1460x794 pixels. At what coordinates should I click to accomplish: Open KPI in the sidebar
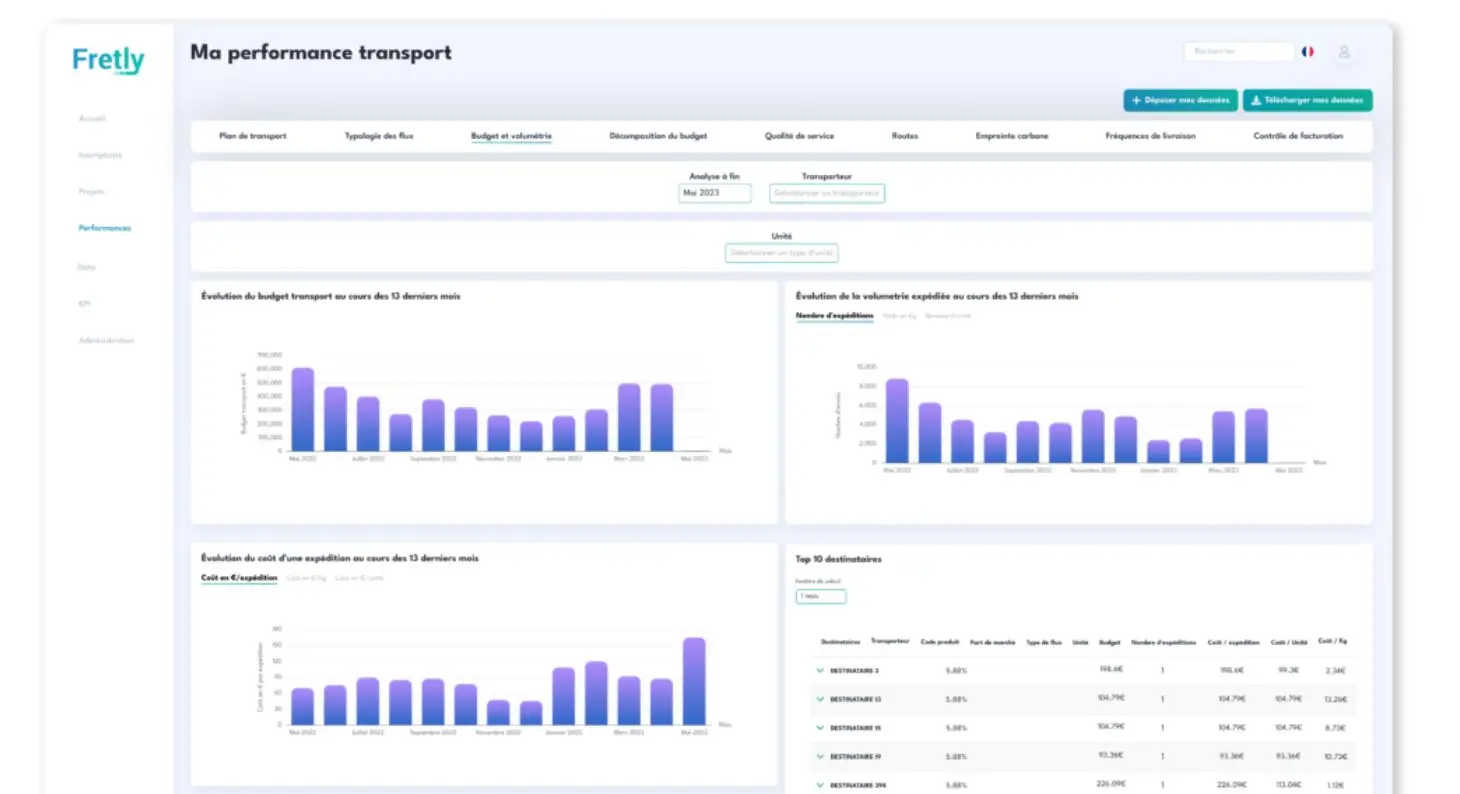tap(84, 304)
